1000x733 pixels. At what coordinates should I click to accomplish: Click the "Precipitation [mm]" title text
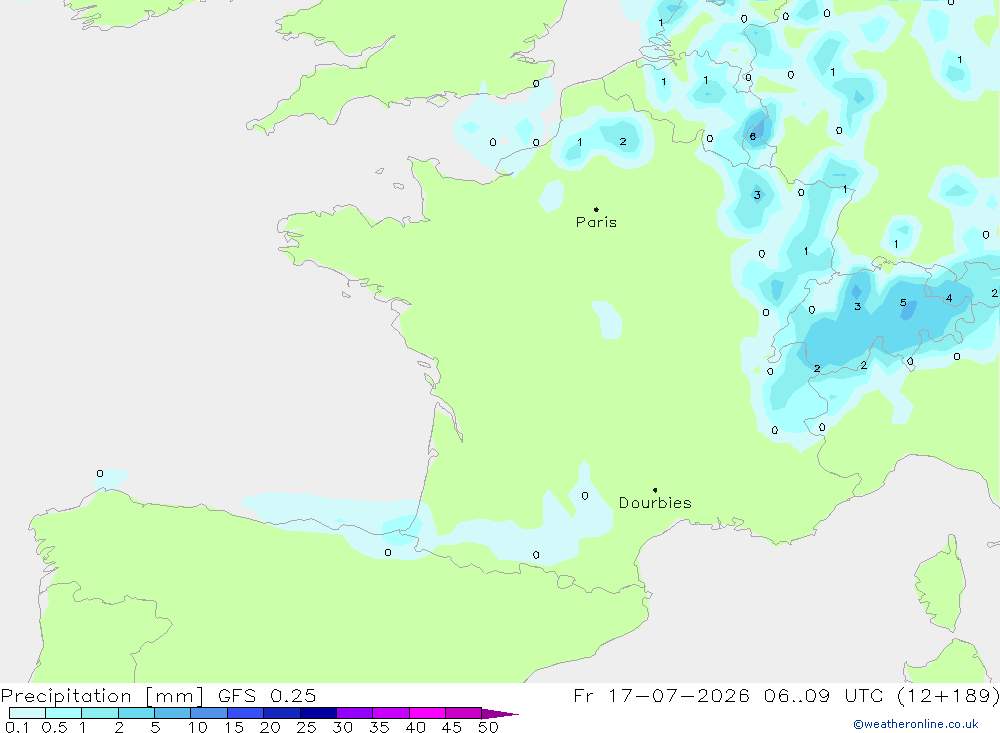103,695
